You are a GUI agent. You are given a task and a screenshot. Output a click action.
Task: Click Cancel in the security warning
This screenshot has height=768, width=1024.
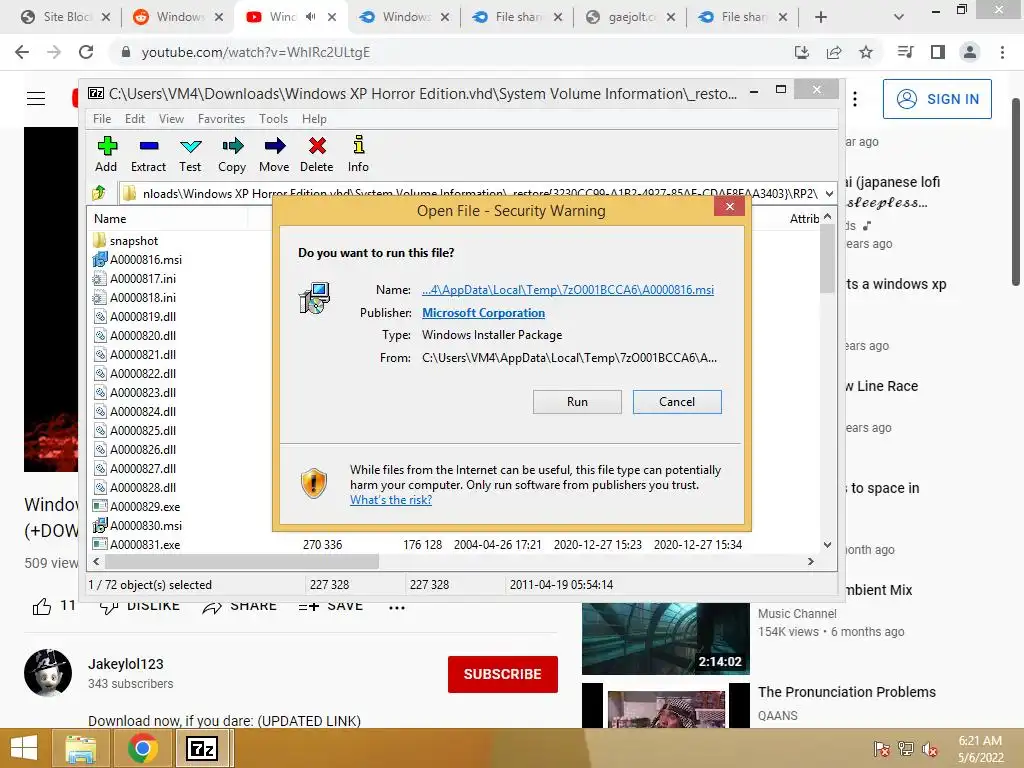coord(677,402)
